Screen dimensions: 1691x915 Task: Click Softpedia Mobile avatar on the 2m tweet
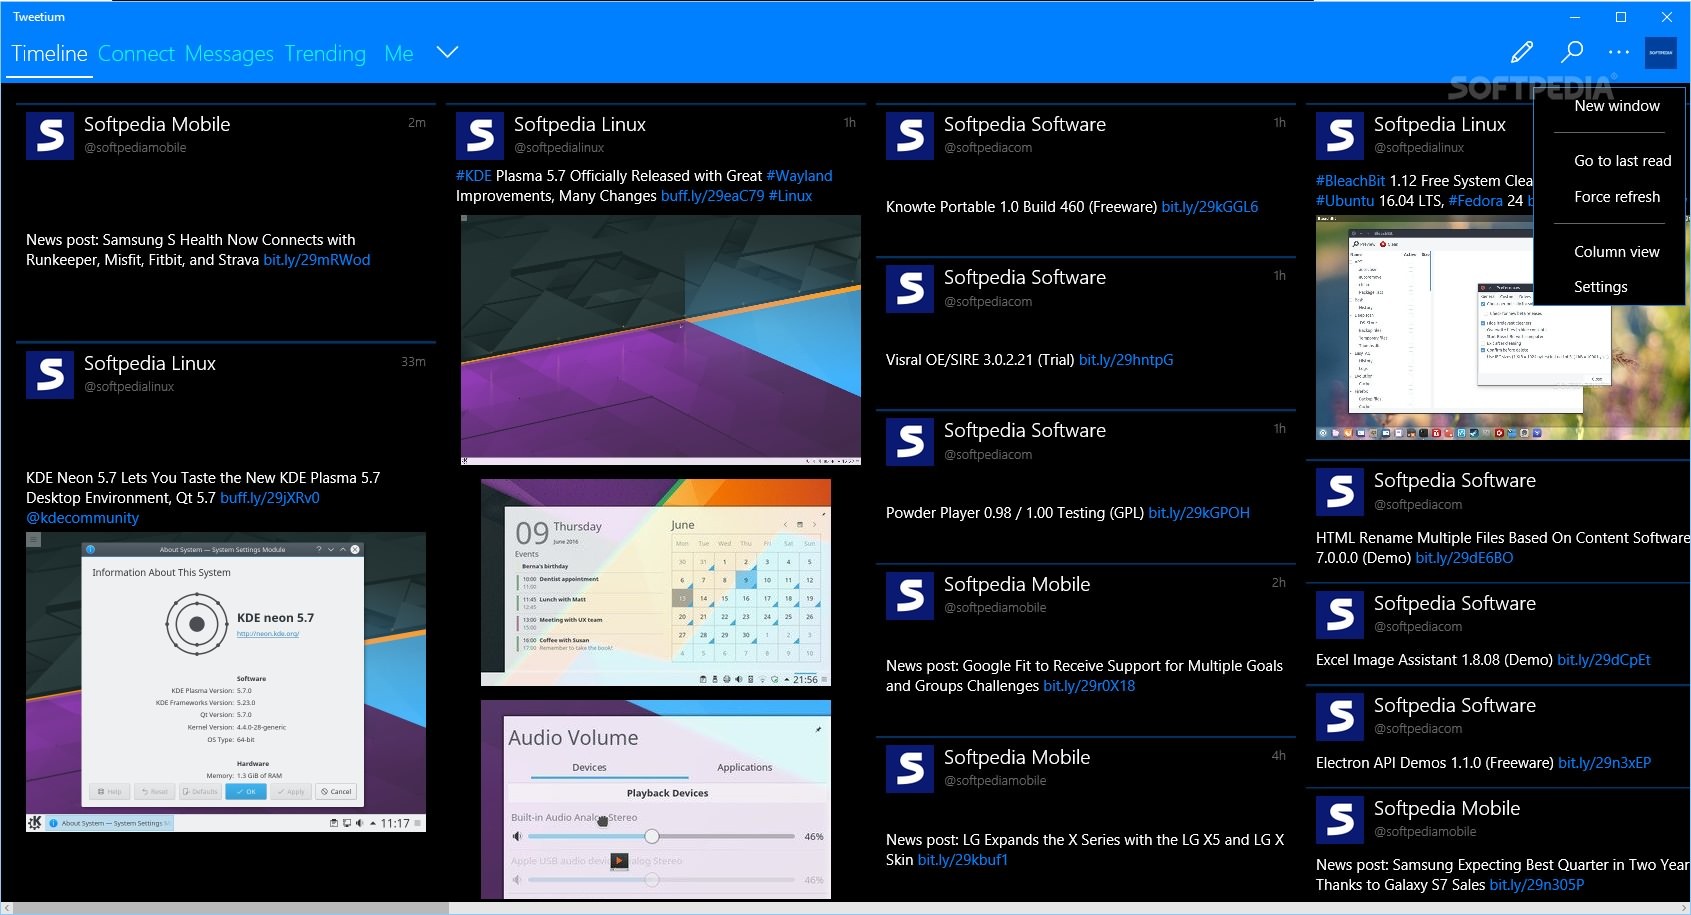point(50,136)
